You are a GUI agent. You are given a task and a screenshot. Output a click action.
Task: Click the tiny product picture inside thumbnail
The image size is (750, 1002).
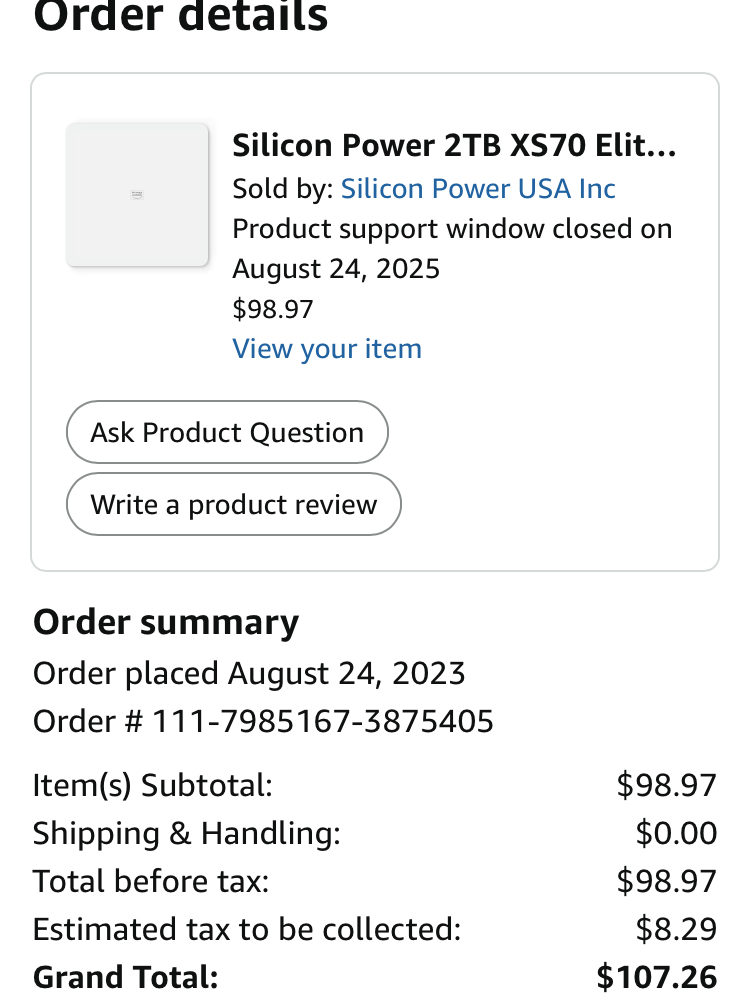[137, 195]
